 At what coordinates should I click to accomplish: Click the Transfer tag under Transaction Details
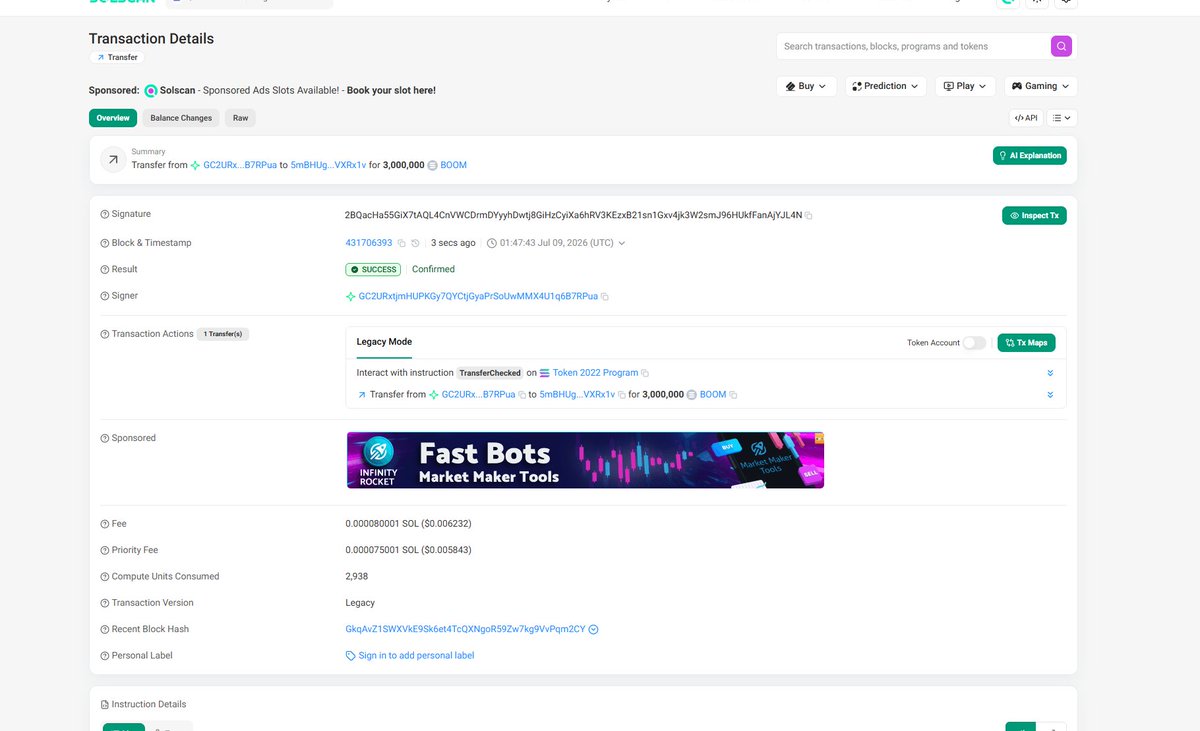117,58
